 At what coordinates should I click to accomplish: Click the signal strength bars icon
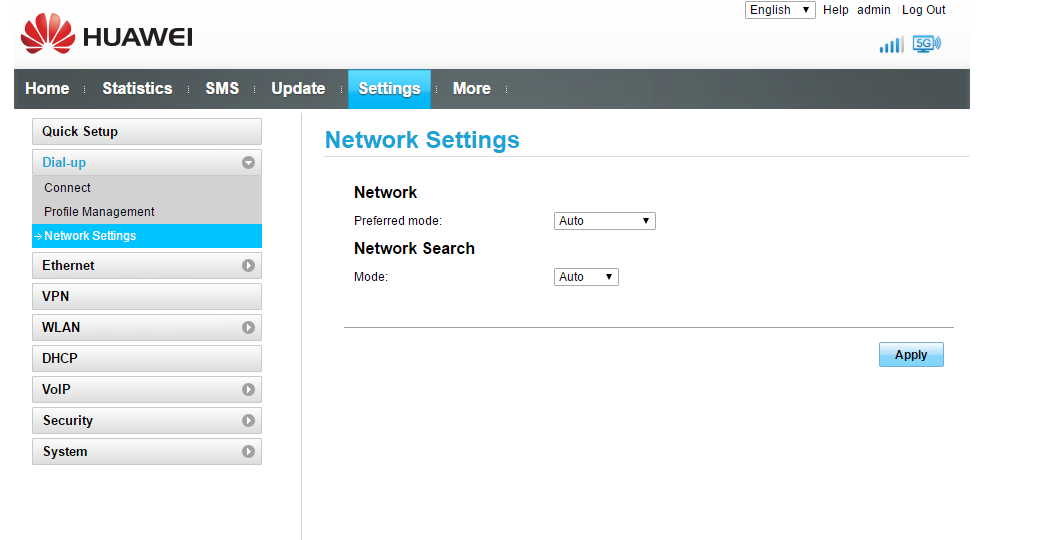click(890, 45)
